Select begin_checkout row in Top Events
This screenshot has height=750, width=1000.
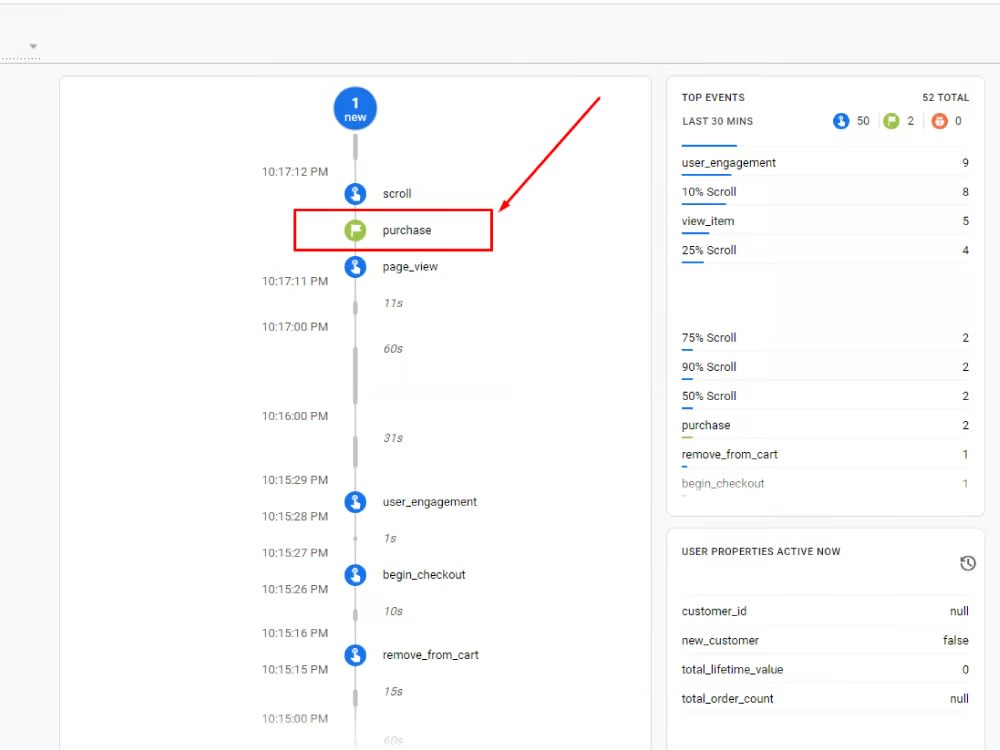click(x=825, y=484)
